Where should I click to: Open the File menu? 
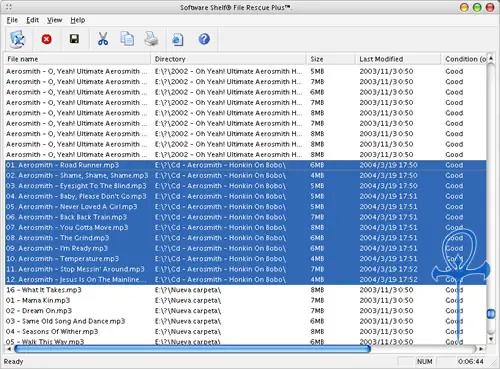[12, 20]
